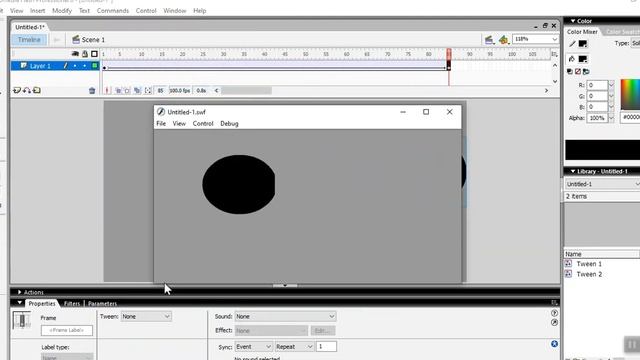This screenshot has width=640, height=360.
Task: Select the stroke color pencil icon
Action: tap(572, 44)
